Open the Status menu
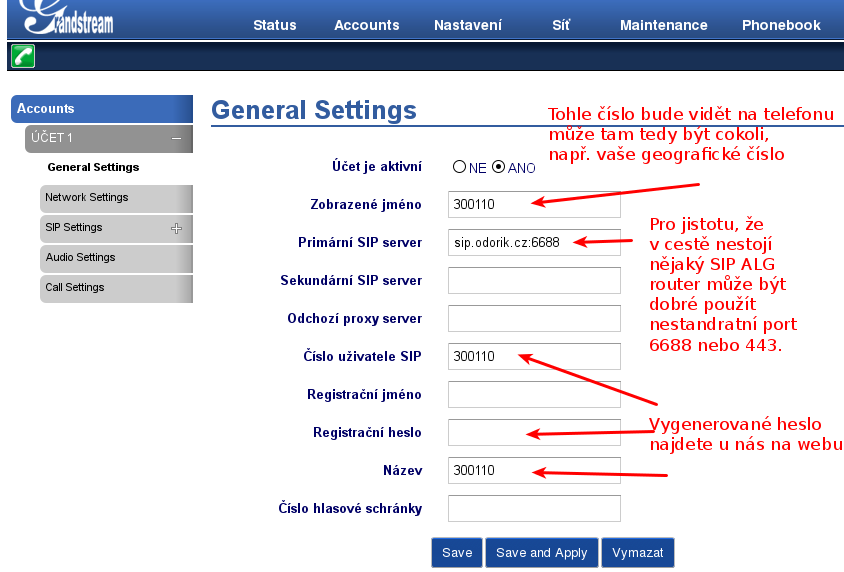This screenshot has height=572, width=844. click(x=274, y=25)
